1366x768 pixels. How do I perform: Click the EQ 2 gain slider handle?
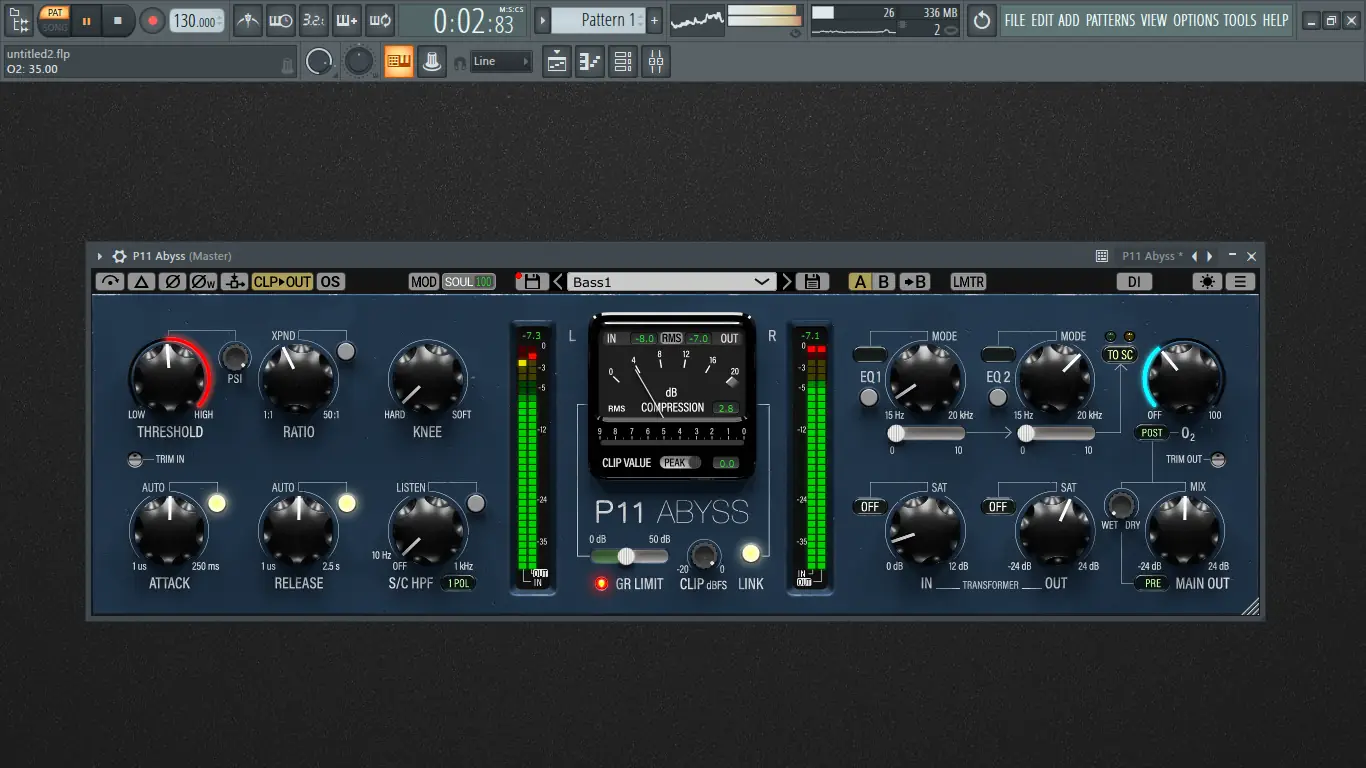[x=1026, y=433]
